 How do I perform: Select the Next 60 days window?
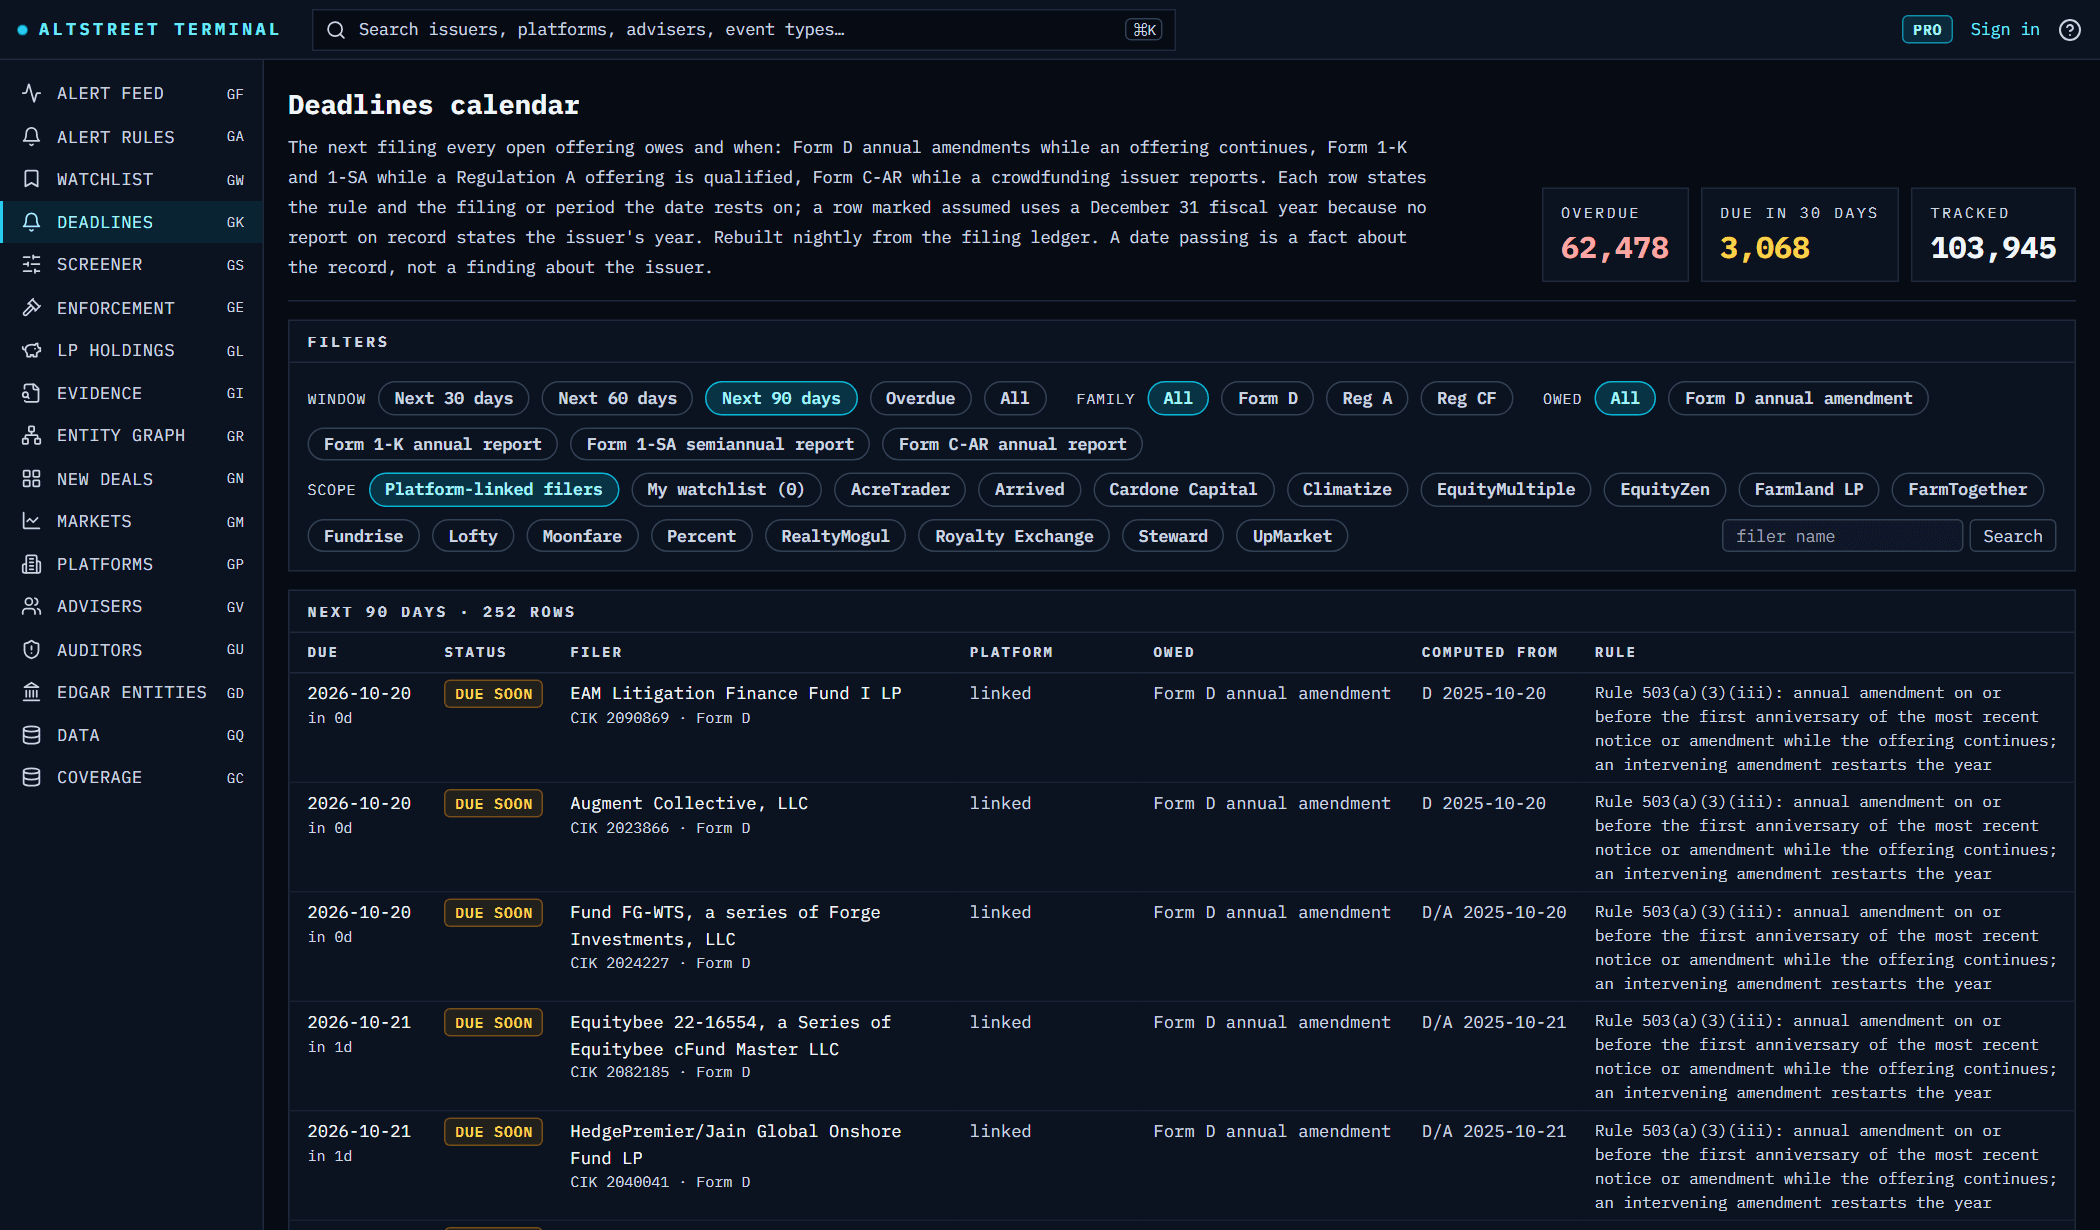617,398
